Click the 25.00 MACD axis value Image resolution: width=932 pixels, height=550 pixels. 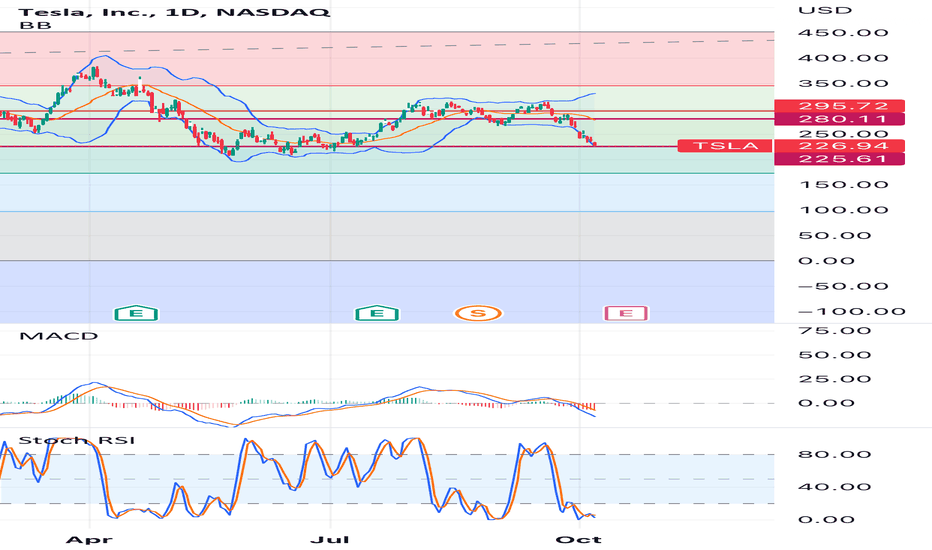coord(835,379)
